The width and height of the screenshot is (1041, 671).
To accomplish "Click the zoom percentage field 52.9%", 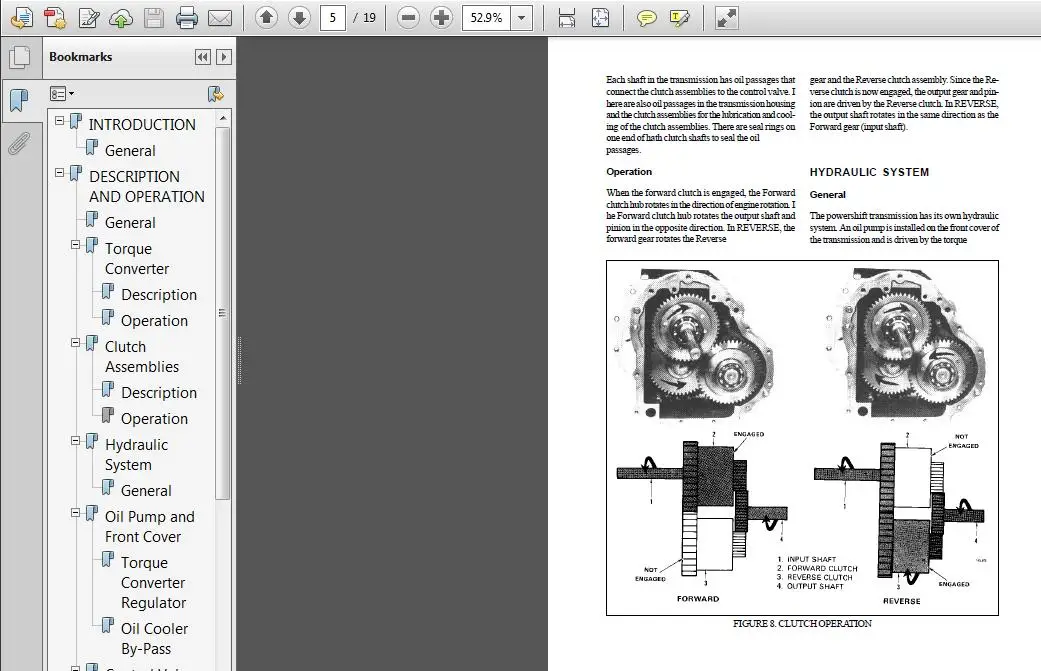I will click(x=487, y=18).
